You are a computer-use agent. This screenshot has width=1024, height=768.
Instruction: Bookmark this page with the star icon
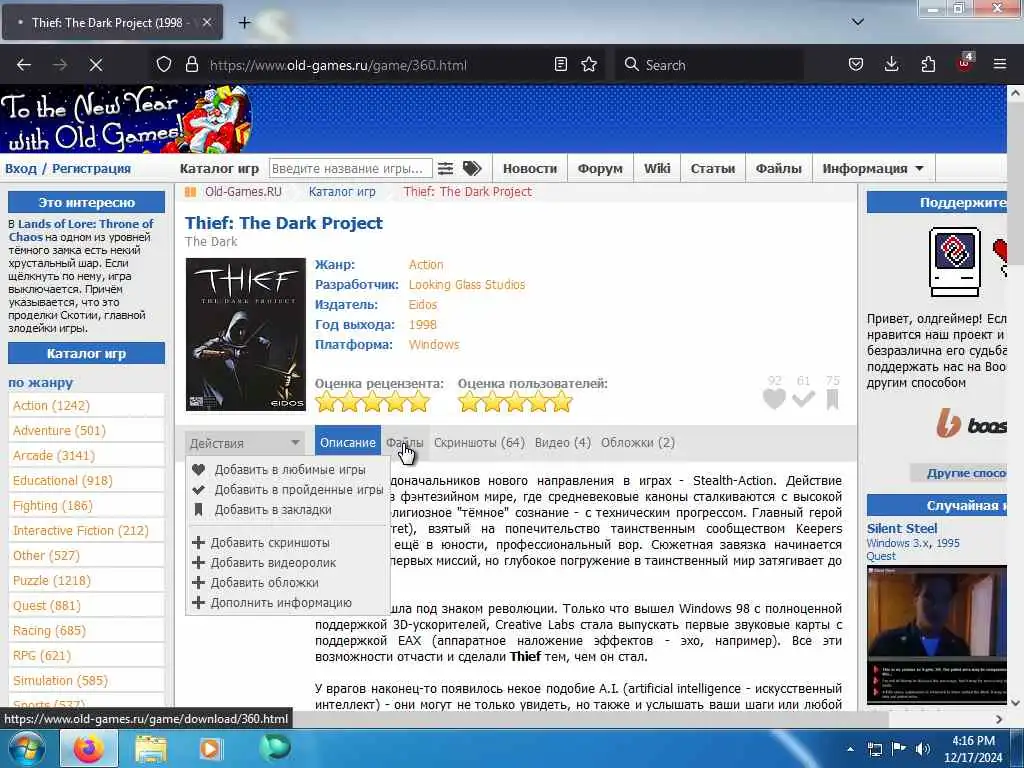point(589,65)
